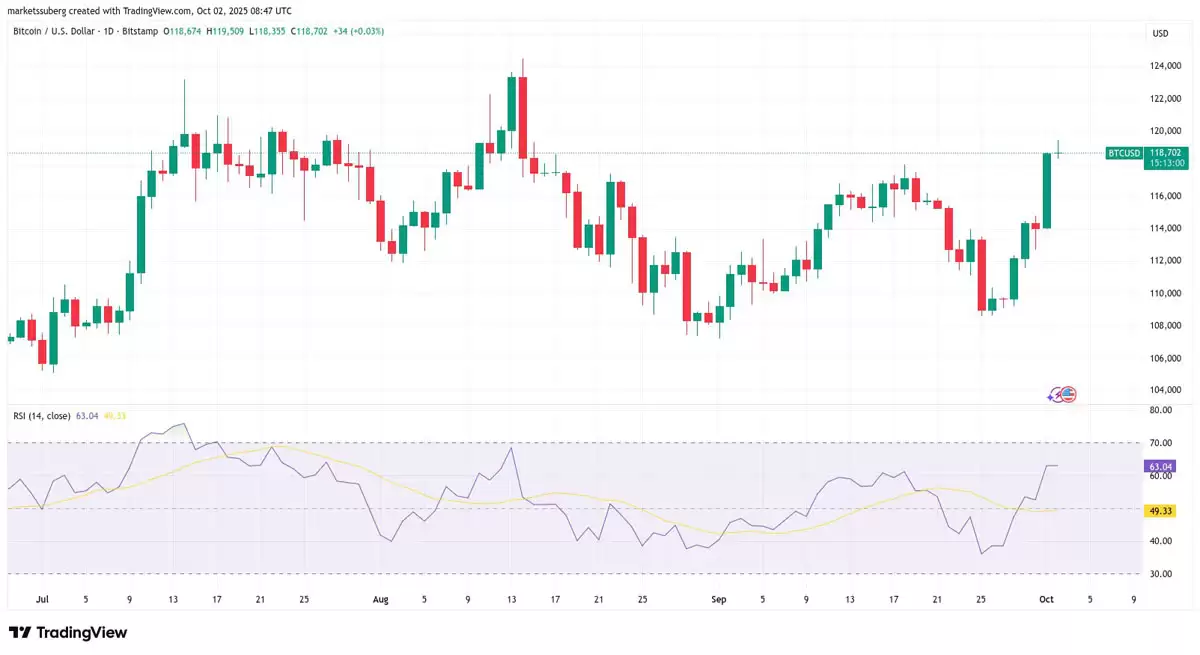Open the Bitstamp exchange selector in the legend
Image resolution: width=1200 pixels, height=655 pixels.
coord(141,31)
